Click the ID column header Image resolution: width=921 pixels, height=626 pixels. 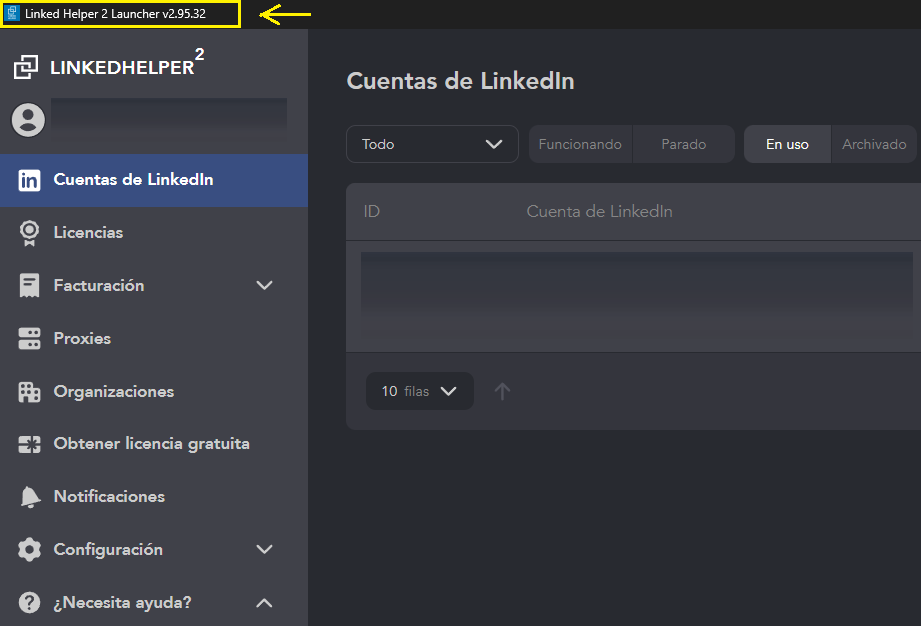[372, 212]
